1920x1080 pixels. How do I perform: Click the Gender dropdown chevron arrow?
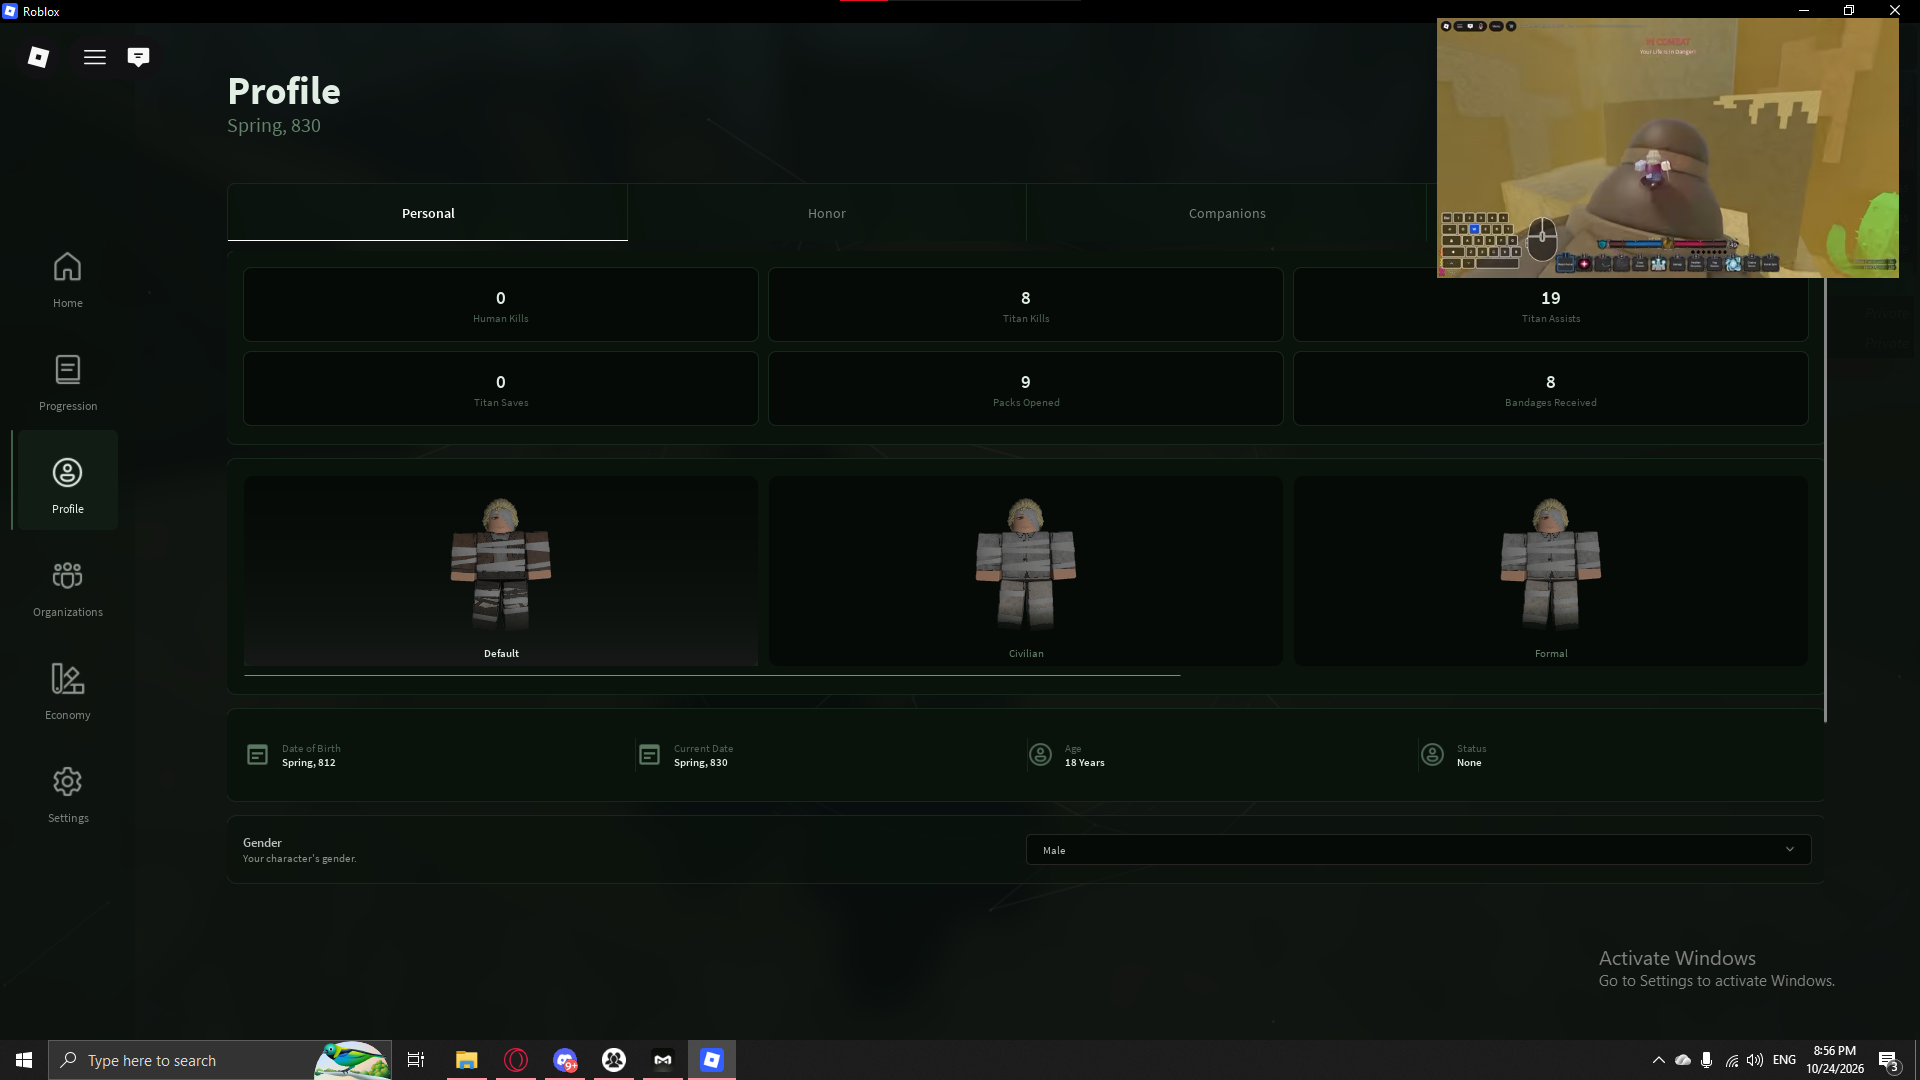pyautogui.click(x=1790, y=850)
